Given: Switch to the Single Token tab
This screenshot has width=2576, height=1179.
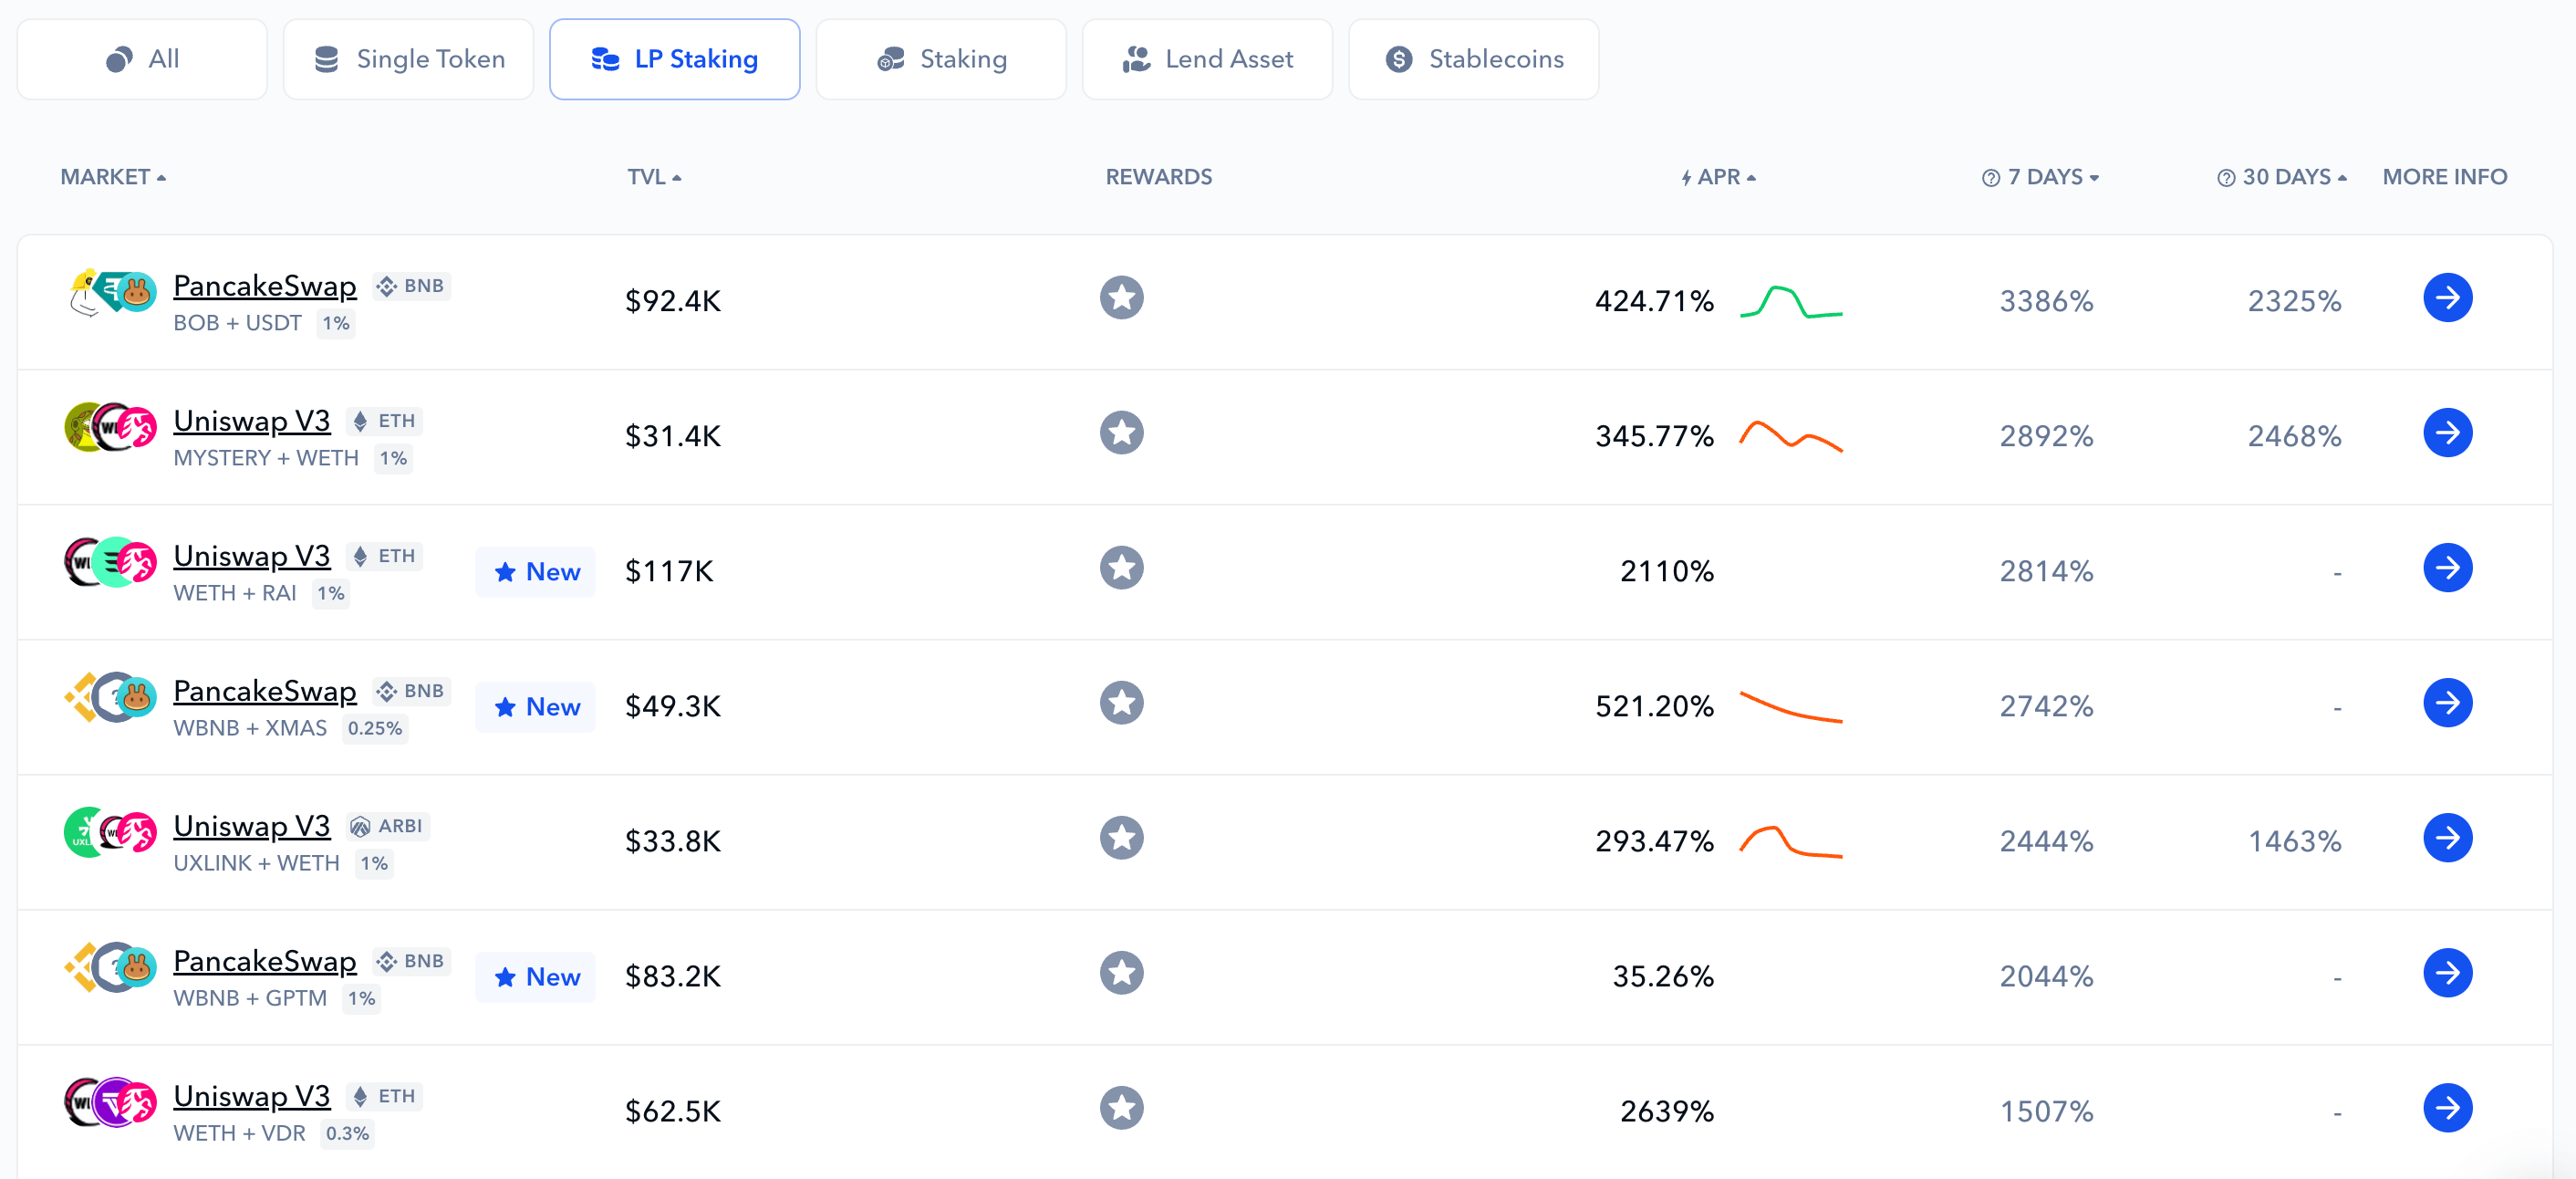Looking at the screenshot, I should 408,59.
